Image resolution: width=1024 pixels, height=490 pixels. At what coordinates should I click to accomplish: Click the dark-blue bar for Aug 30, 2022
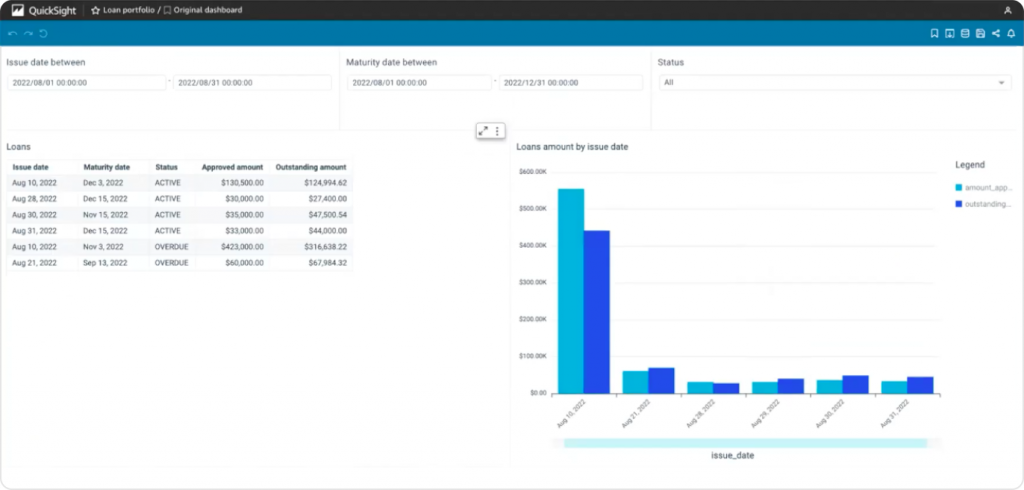click(x=856, y=385)
